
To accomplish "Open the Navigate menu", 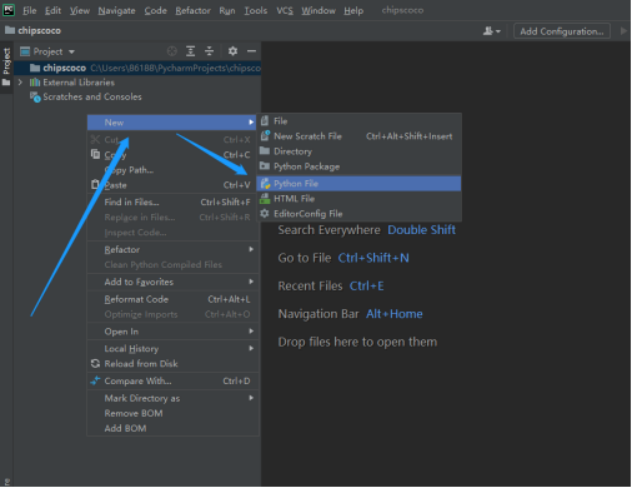I will point(117,10).
